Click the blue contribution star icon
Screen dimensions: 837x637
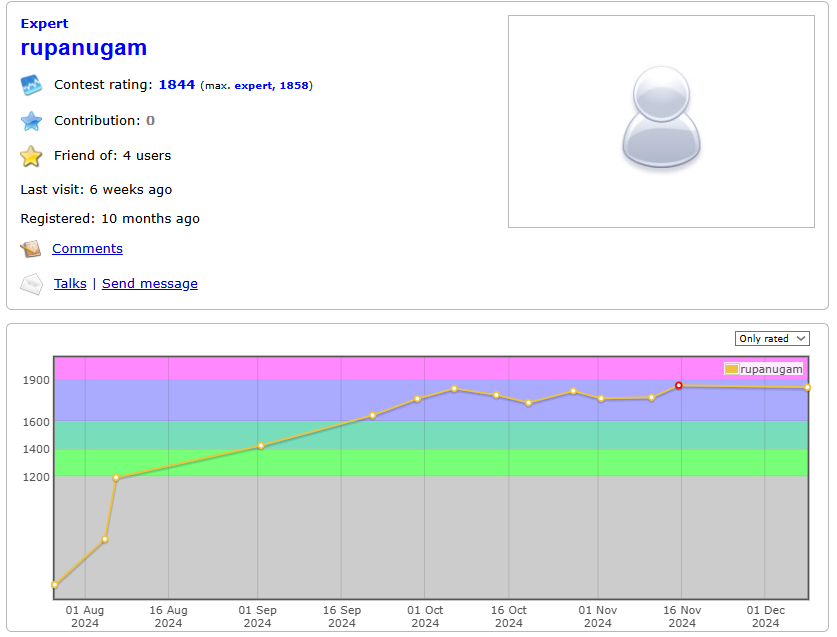point(31,120)
